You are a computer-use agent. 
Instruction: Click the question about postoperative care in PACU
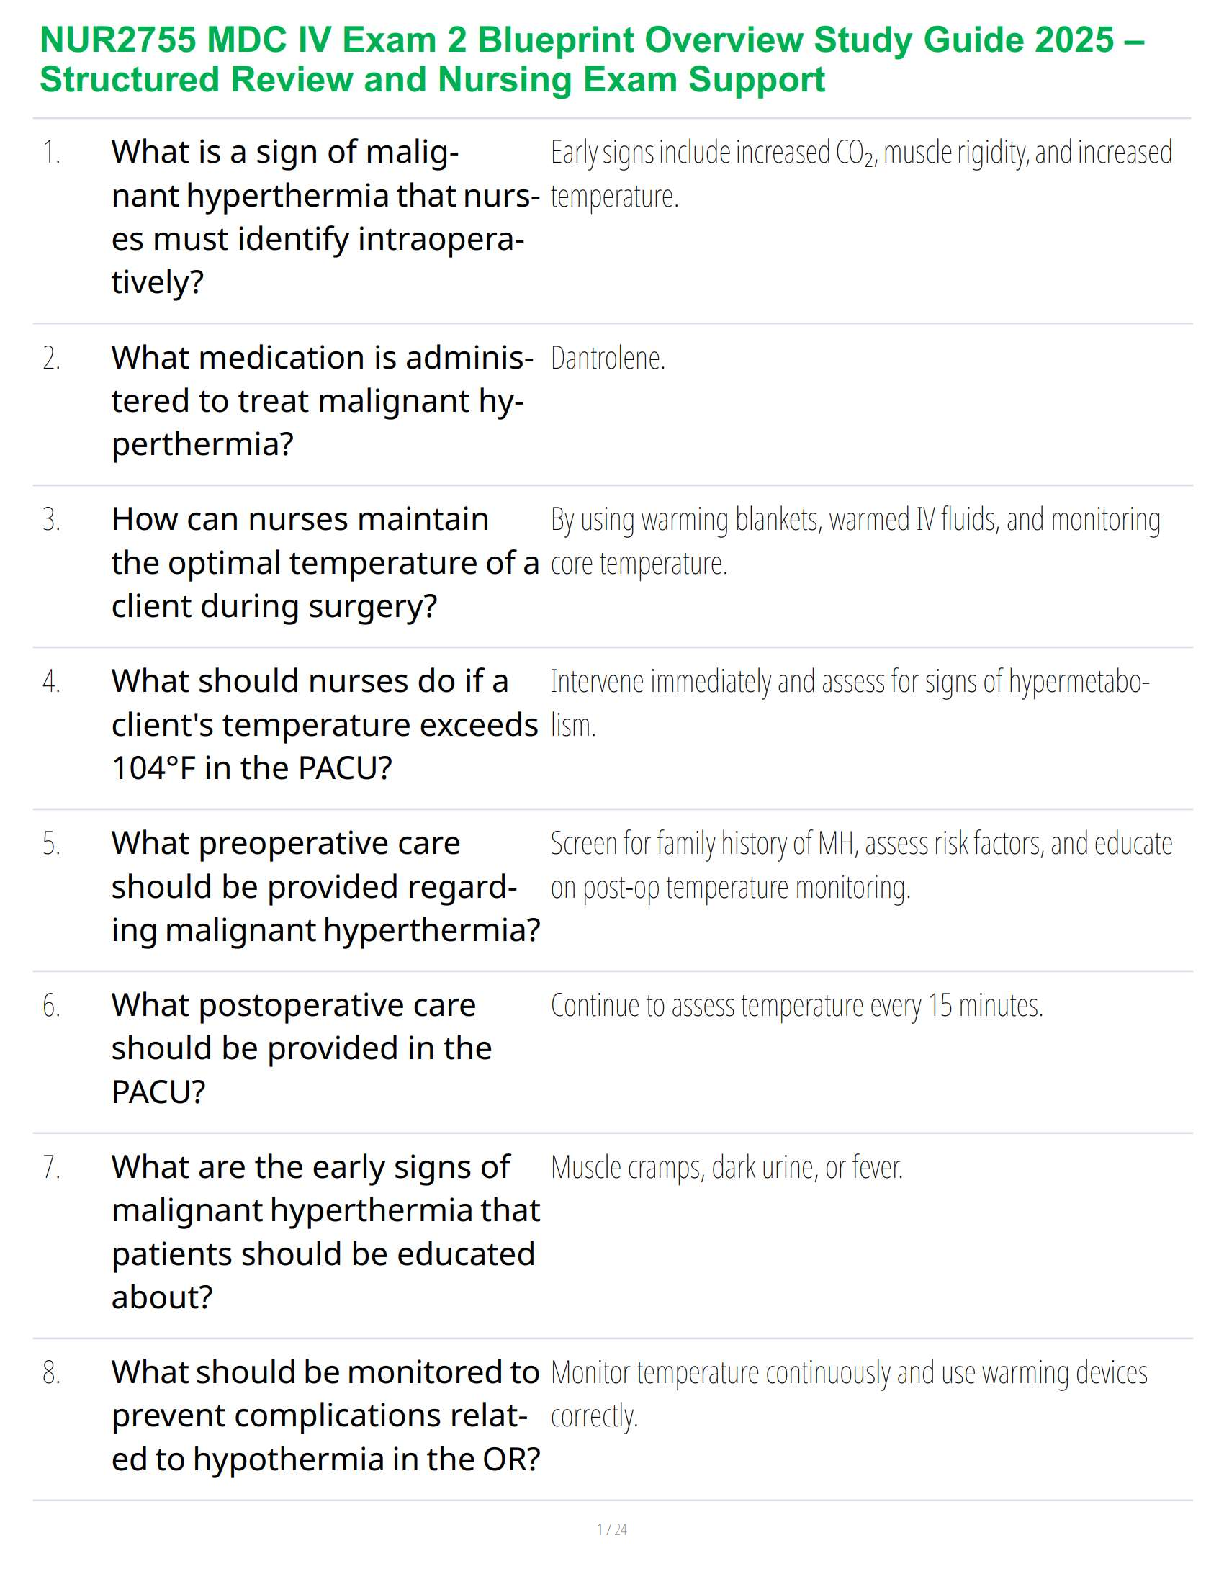(x=301, y=1048)
